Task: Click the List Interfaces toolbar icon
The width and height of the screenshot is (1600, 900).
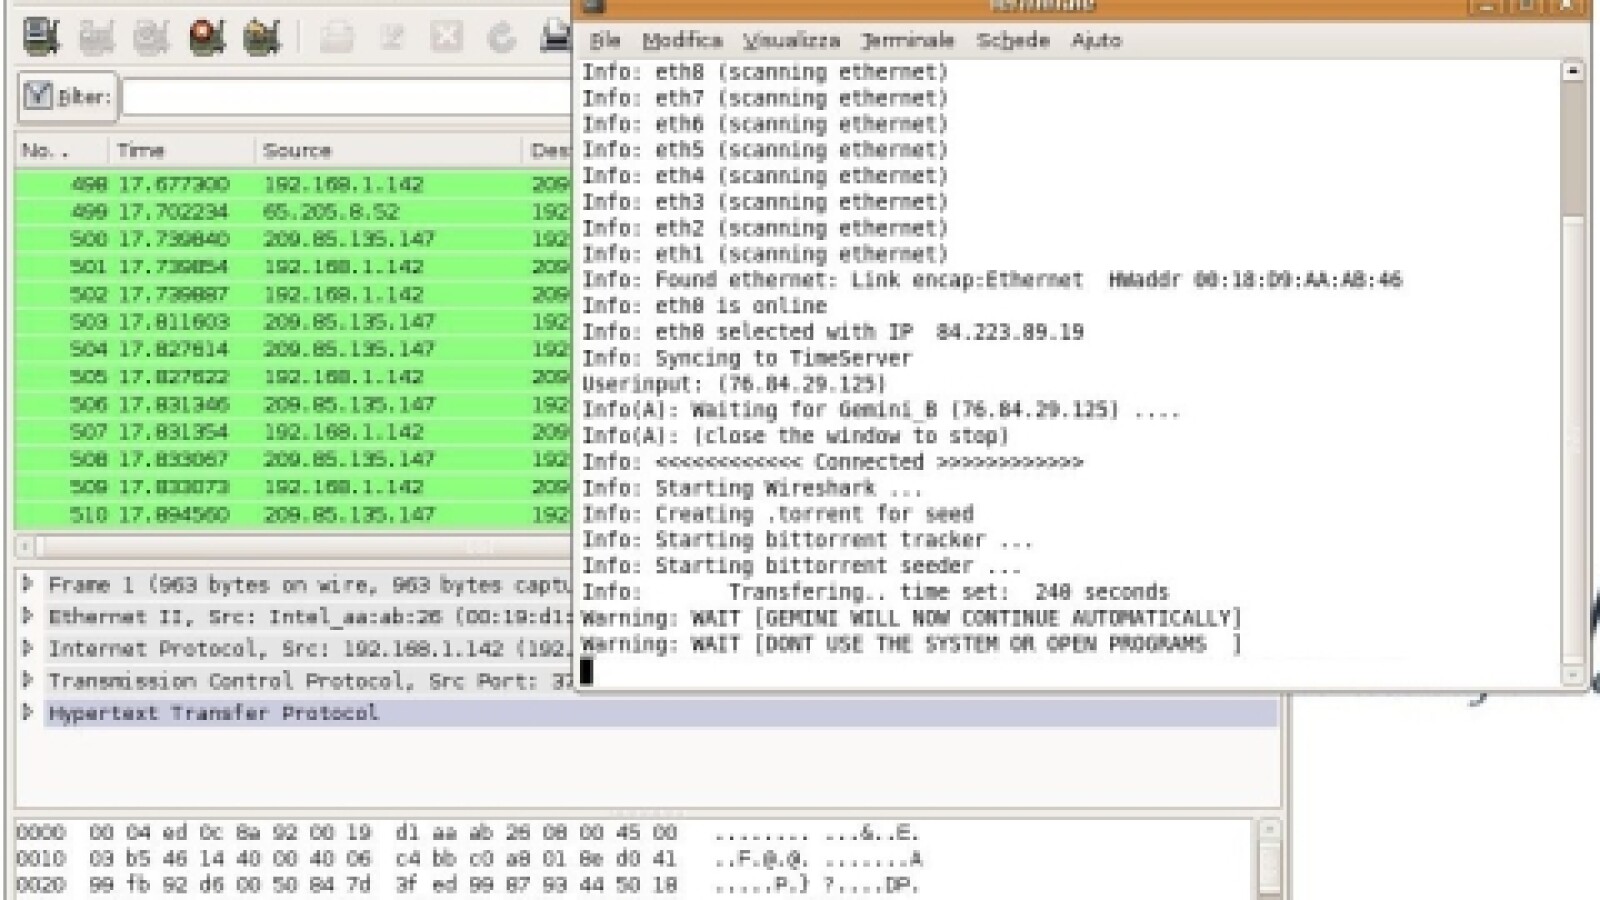Action: (41, 36)
